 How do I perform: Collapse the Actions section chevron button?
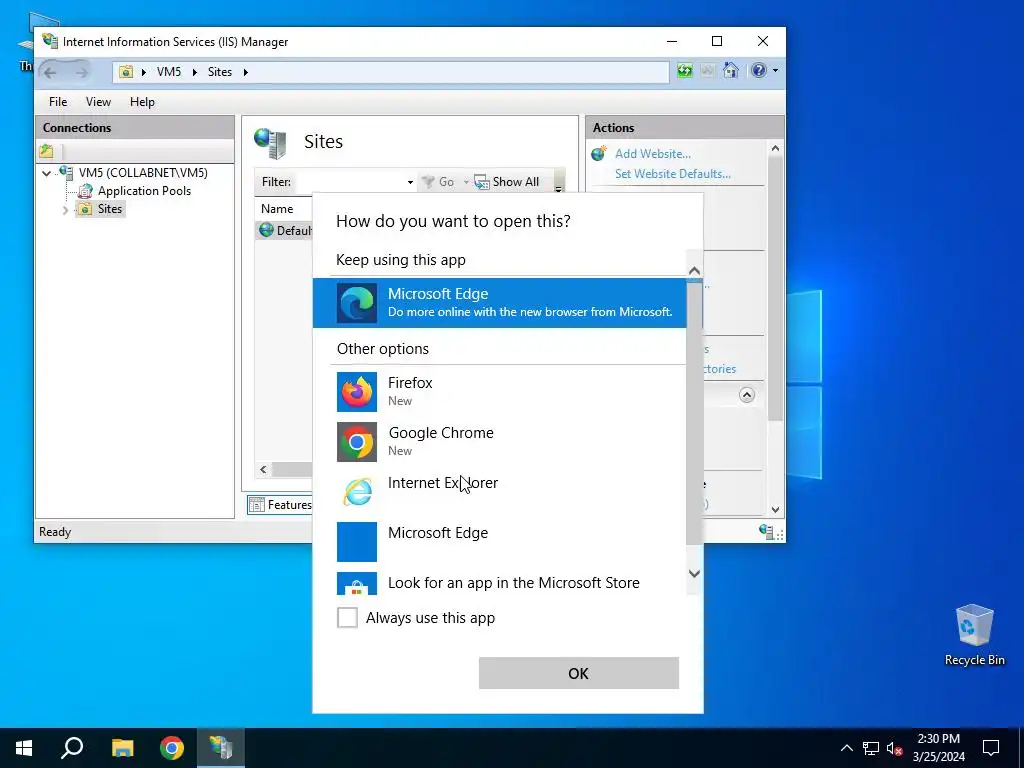[x=746, y=395]
